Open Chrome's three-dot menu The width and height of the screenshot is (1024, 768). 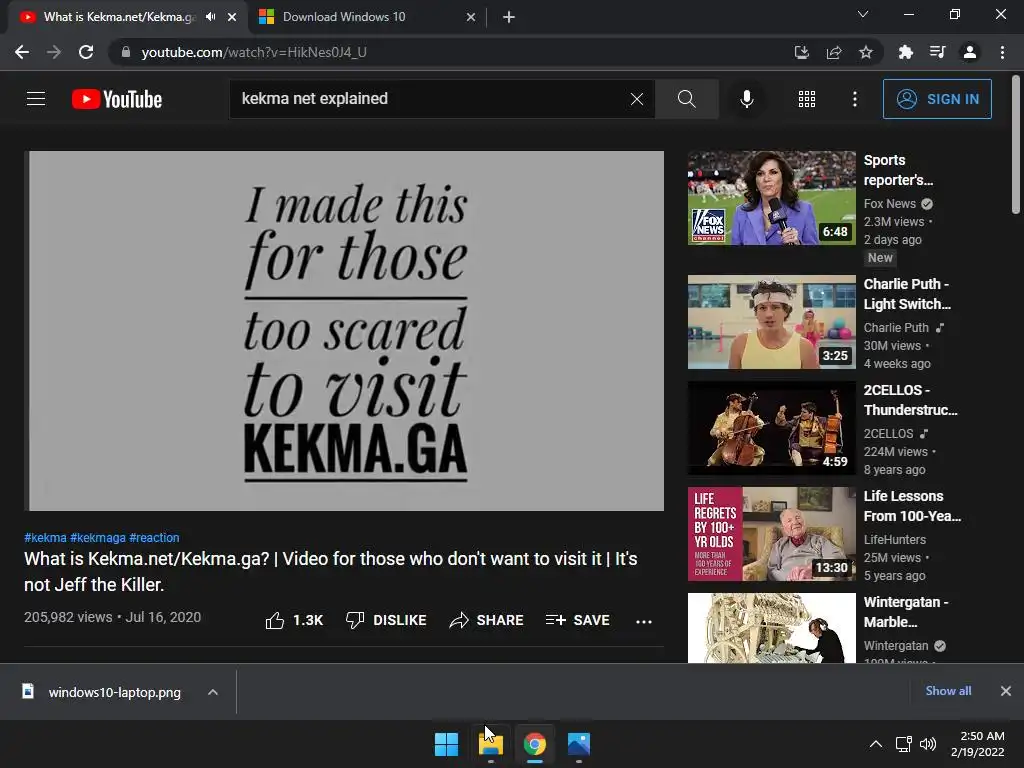click(x=1002, y=52)
